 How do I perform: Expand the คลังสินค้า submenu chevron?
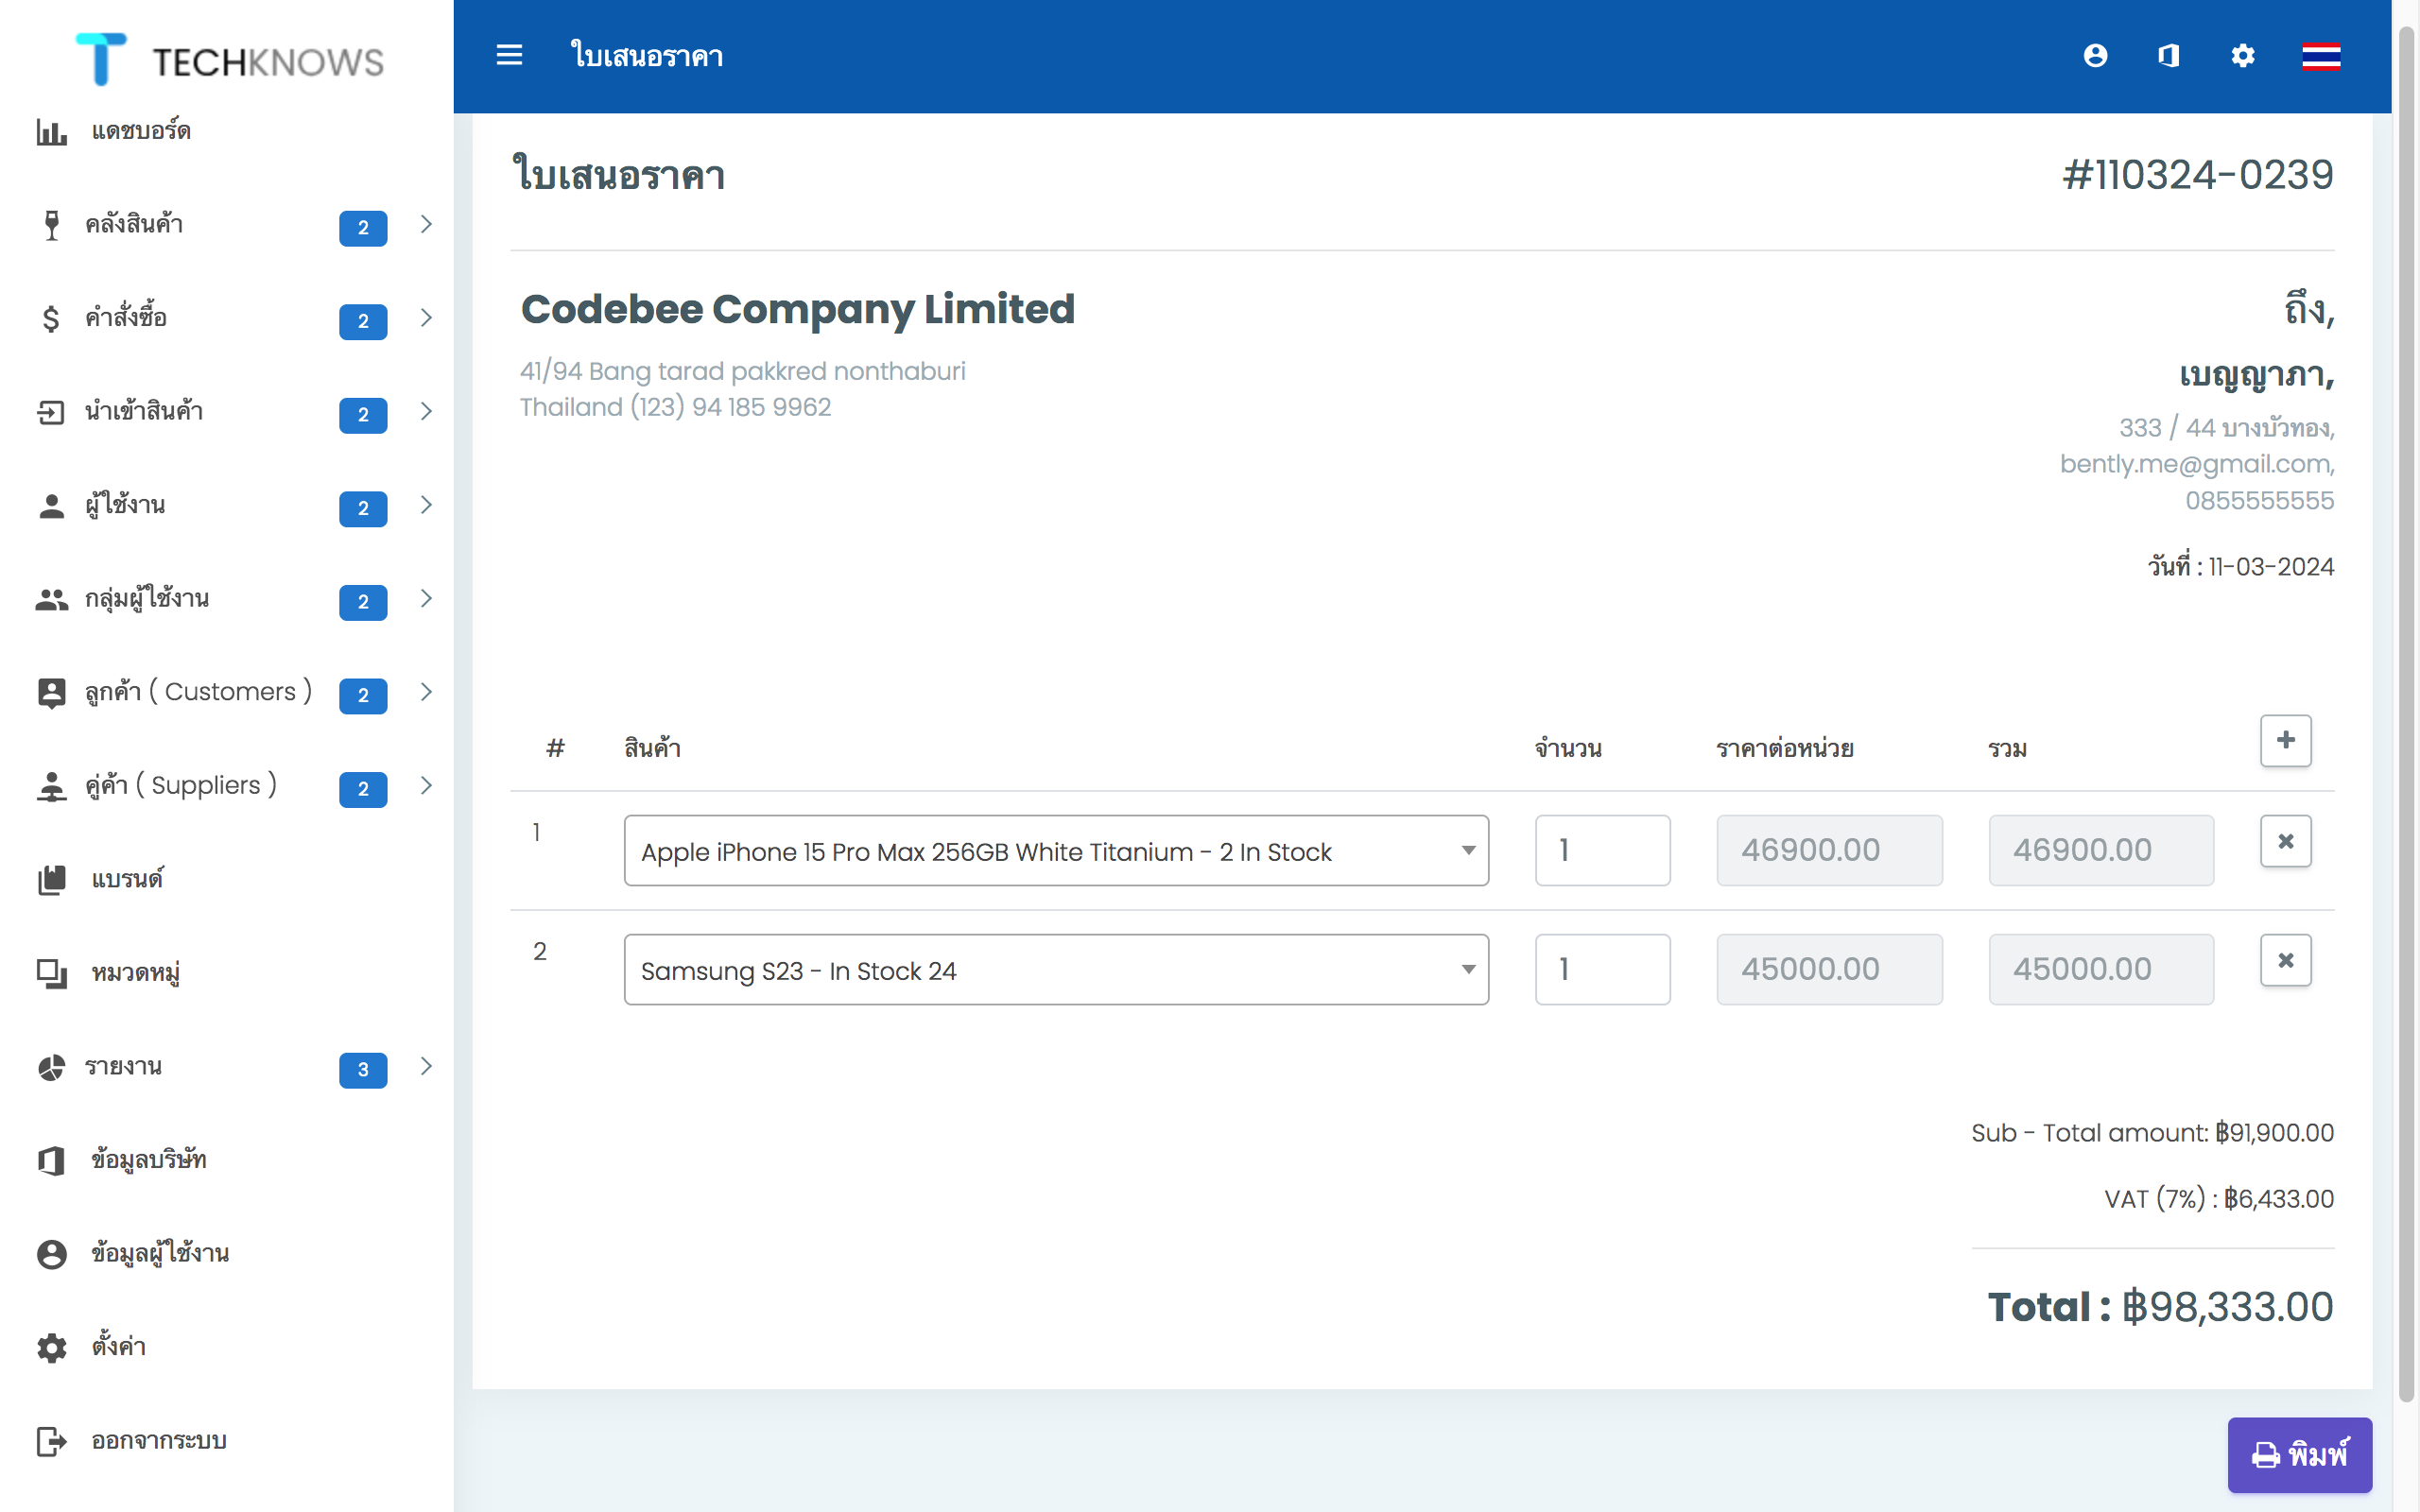[x=426, y=224]
